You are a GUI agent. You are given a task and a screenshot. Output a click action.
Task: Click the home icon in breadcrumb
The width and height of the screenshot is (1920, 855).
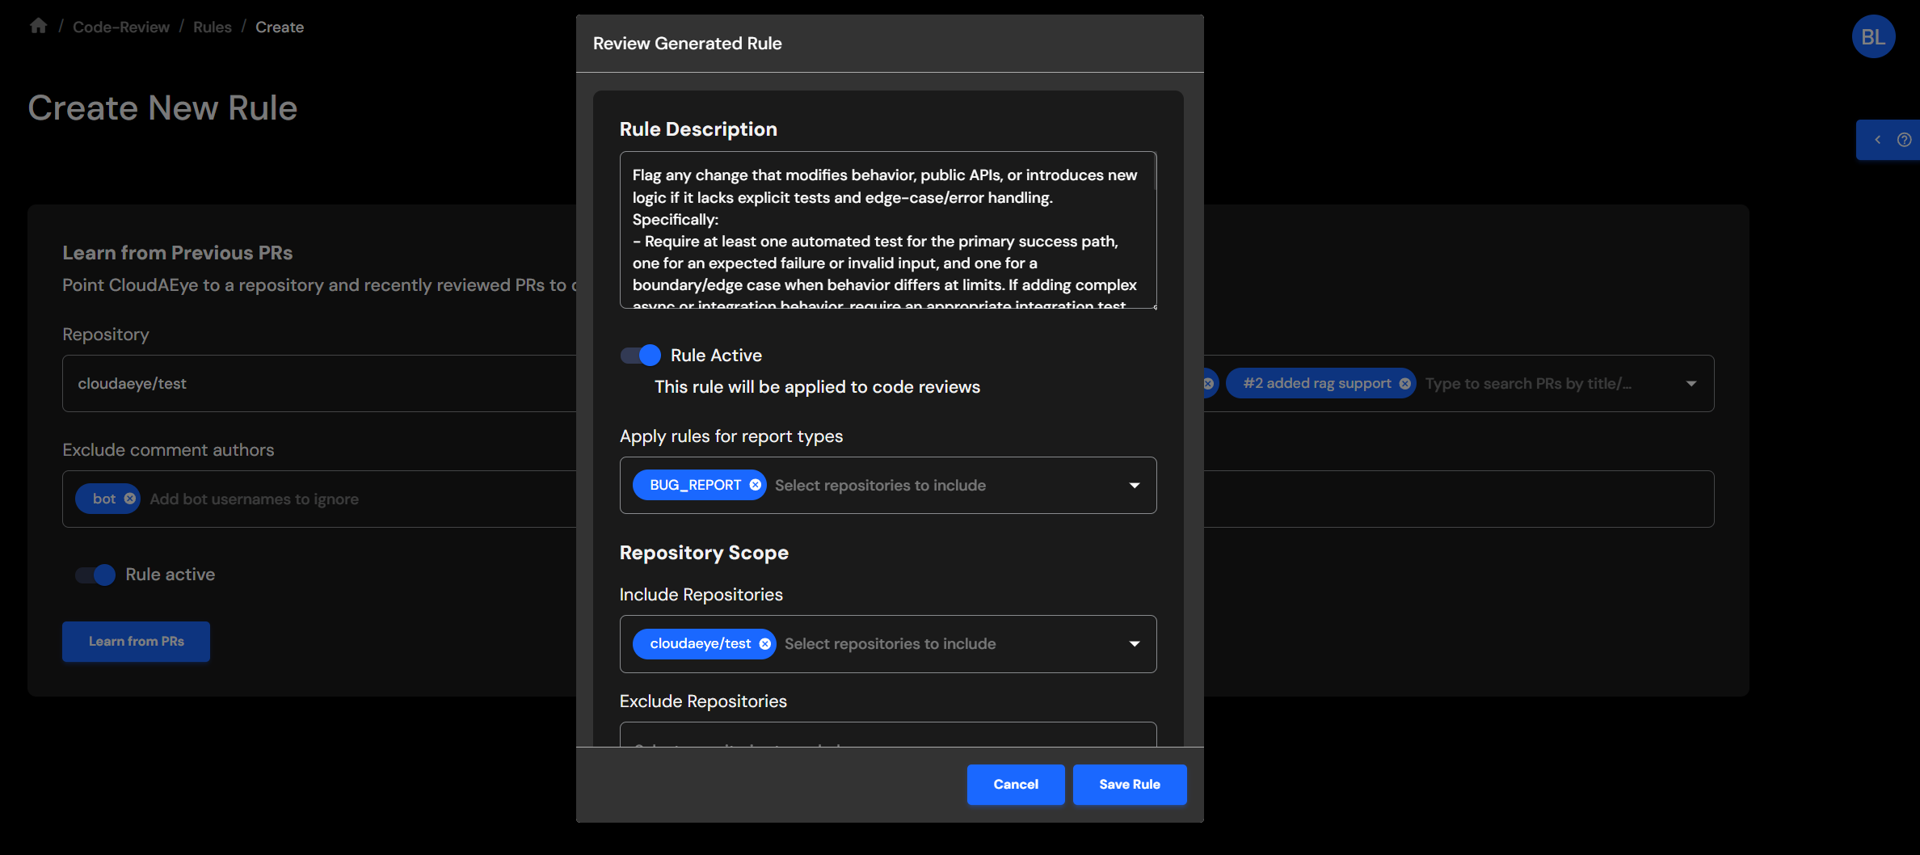pos(38,26)
